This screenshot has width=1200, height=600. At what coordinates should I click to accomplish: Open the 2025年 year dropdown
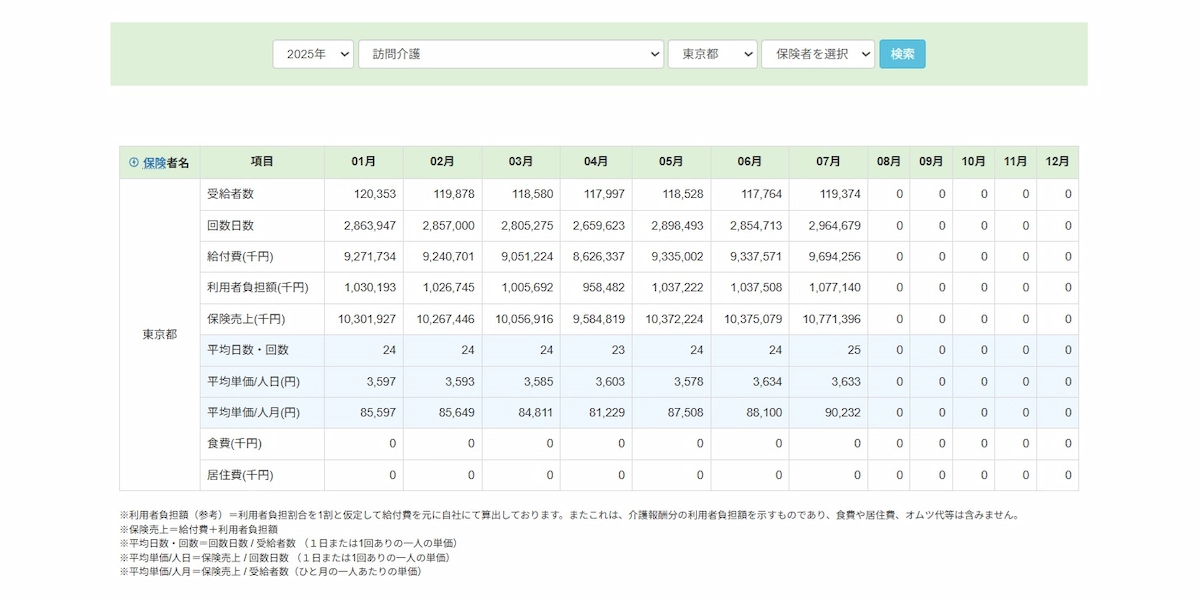tap(313, 54)
